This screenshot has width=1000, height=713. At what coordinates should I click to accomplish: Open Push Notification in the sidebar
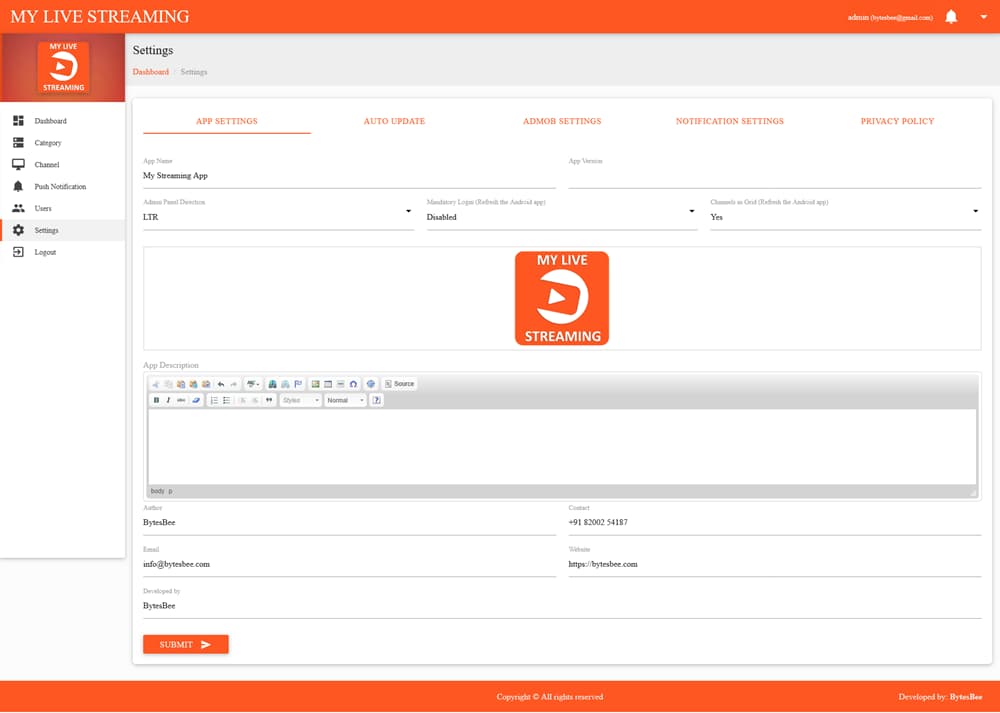pyautogui.click(x=60, y=187)
